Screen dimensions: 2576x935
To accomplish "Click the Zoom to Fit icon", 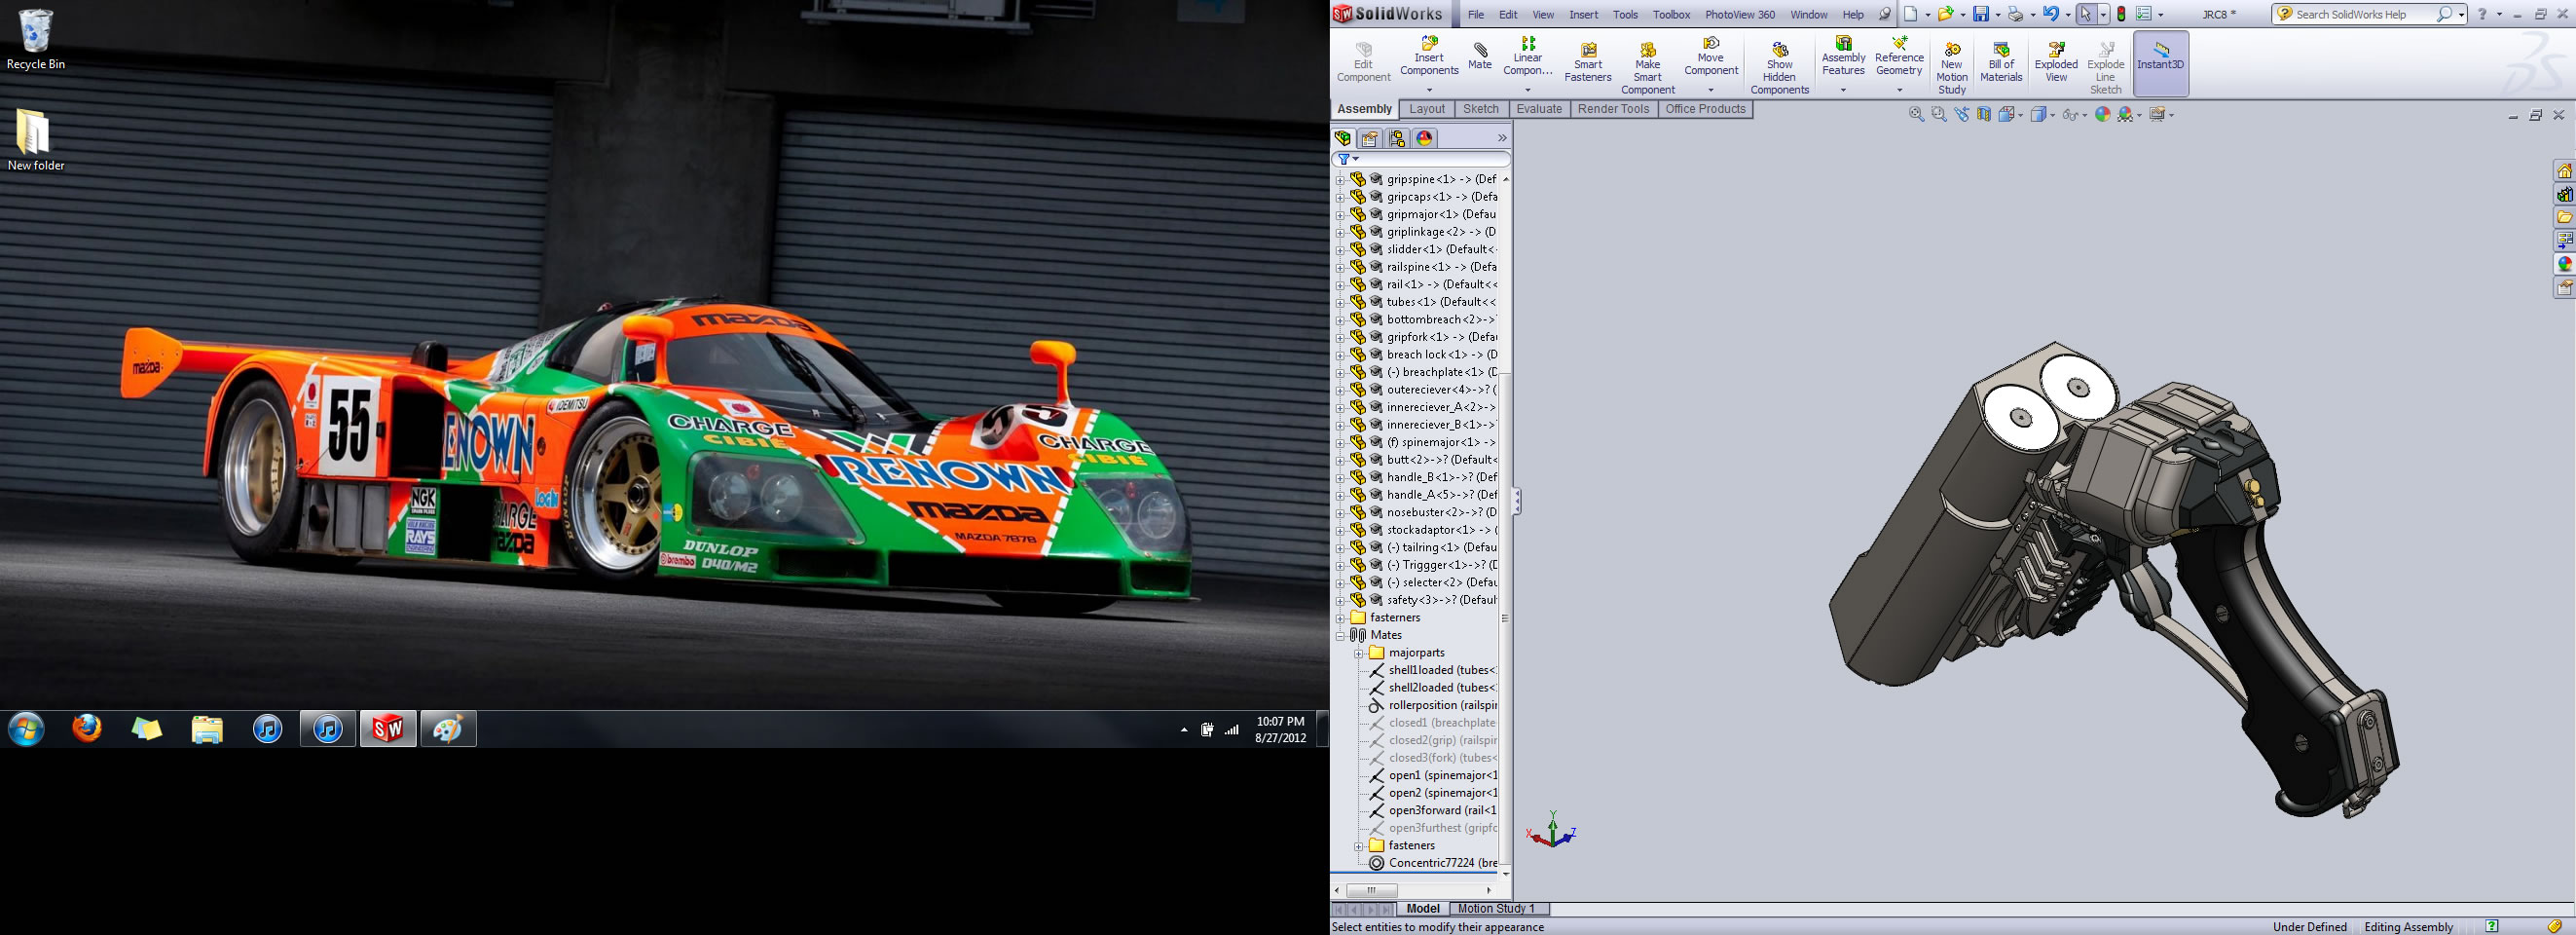I will pos(1916,115).
